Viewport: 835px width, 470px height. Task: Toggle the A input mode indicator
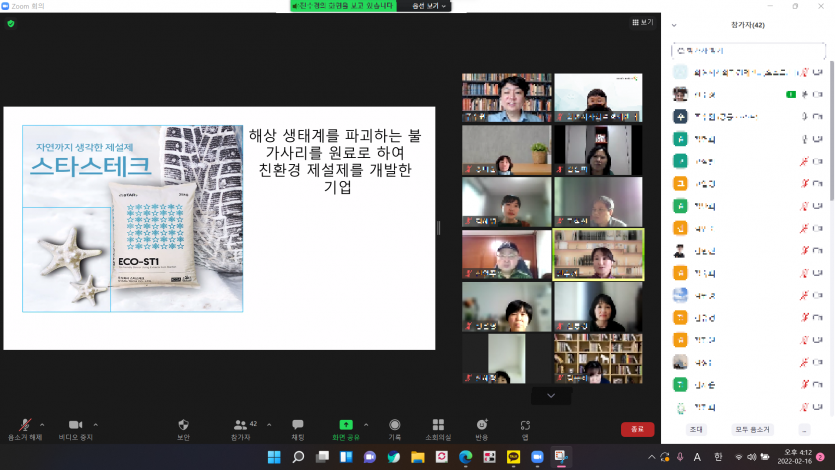coord(697,457)
